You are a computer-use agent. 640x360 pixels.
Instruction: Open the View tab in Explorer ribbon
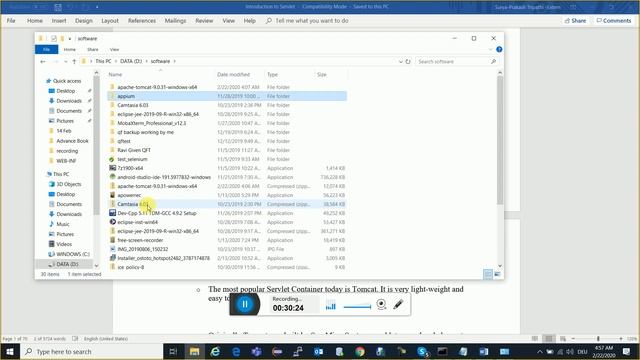tap(114, 49)
